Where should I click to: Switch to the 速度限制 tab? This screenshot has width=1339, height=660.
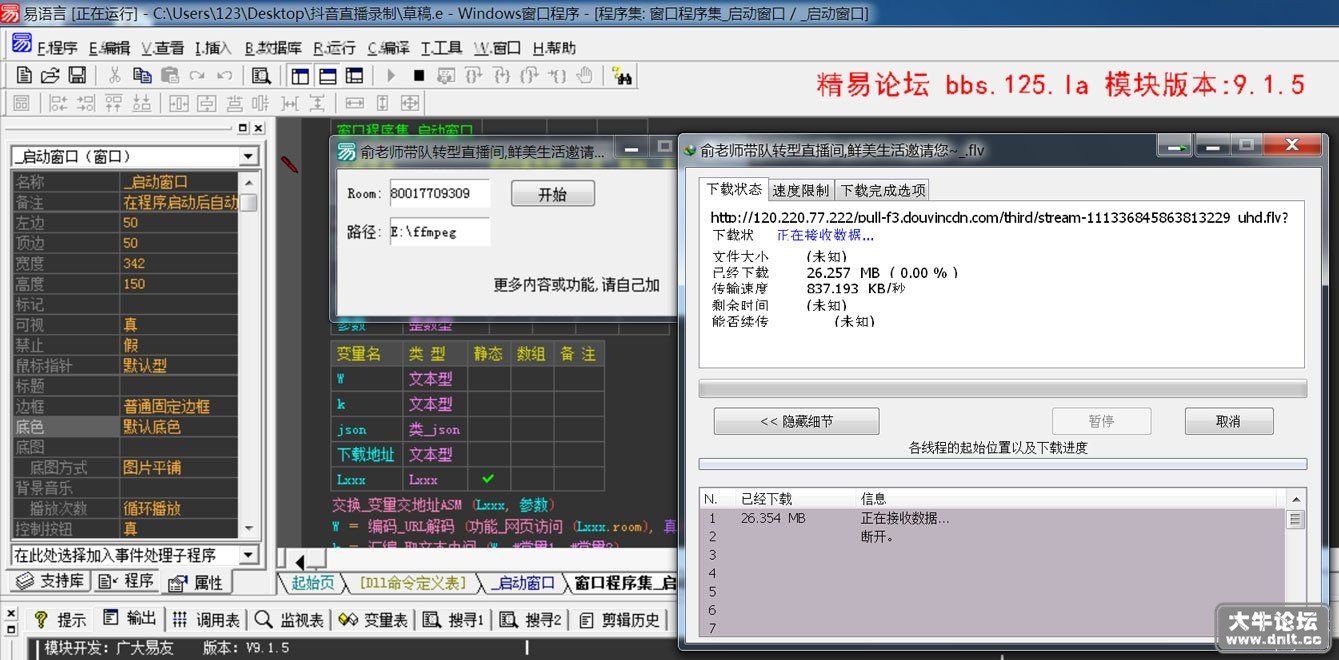pos(800,190)
